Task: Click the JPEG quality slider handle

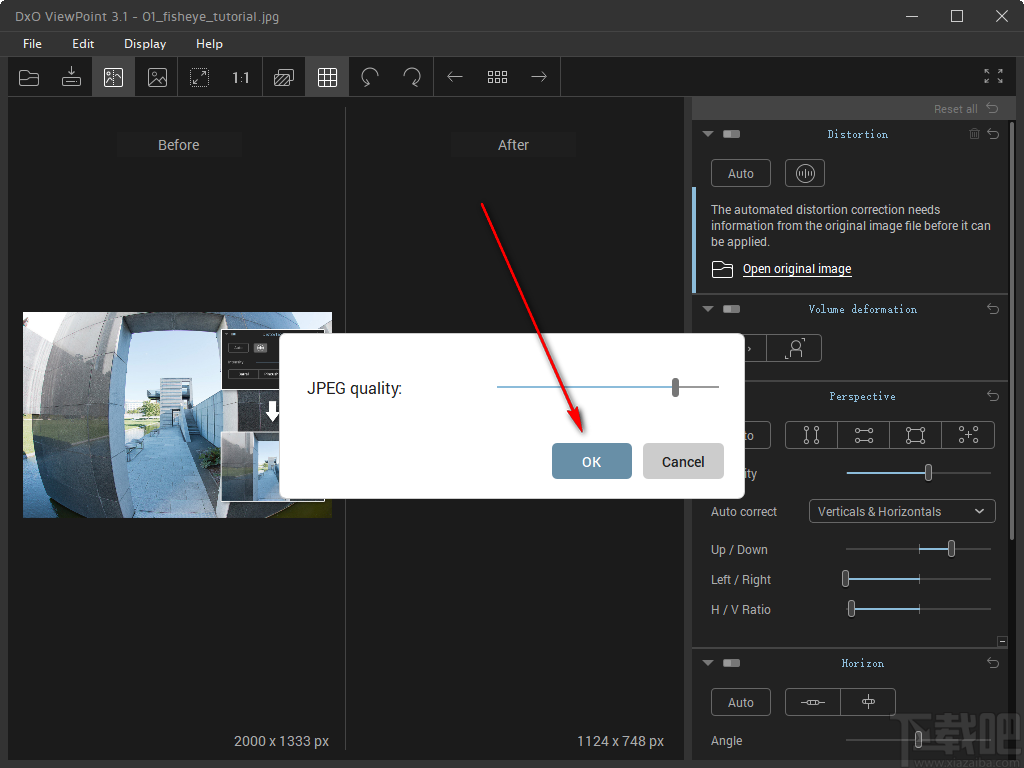Action: coord(676,387)
